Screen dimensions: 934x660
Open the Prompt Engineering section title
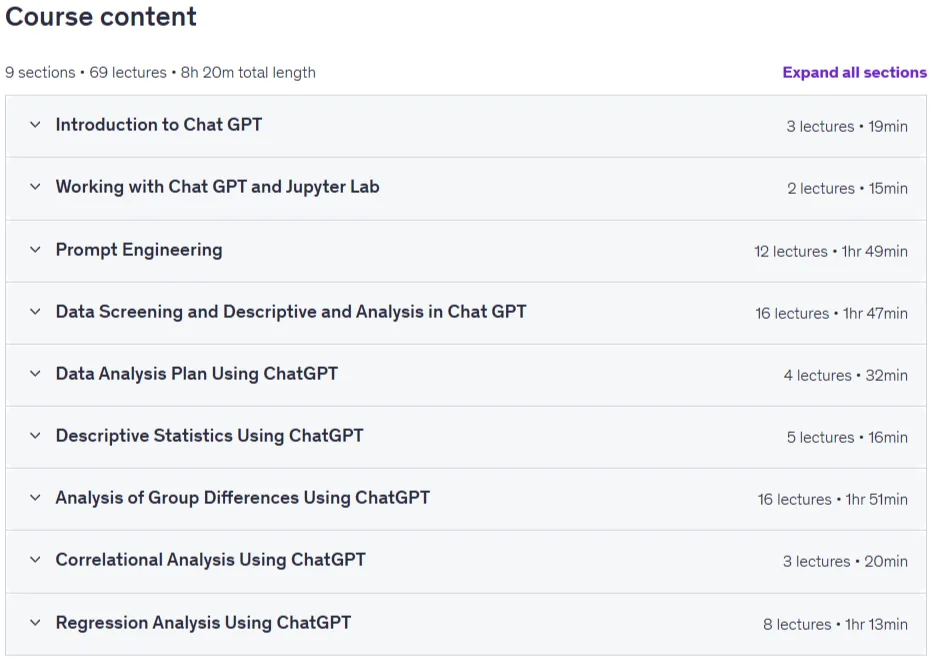[x=139, y=250]
